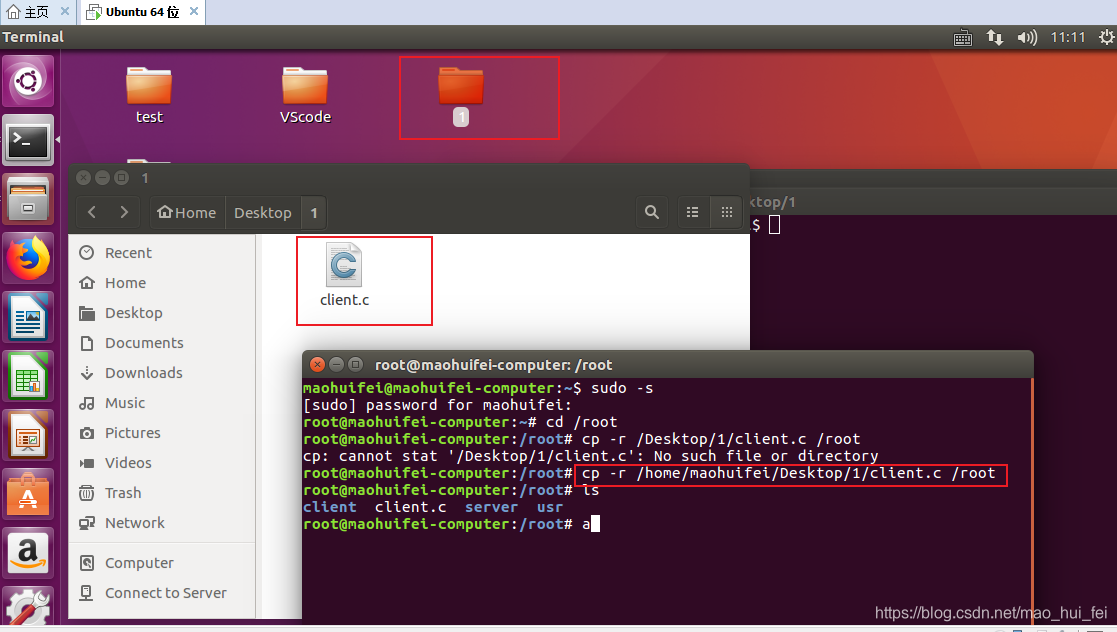Viewport: 1117px width, 632px height.
Task: Open Trash in Files sidebar
Action: point(162,492)
